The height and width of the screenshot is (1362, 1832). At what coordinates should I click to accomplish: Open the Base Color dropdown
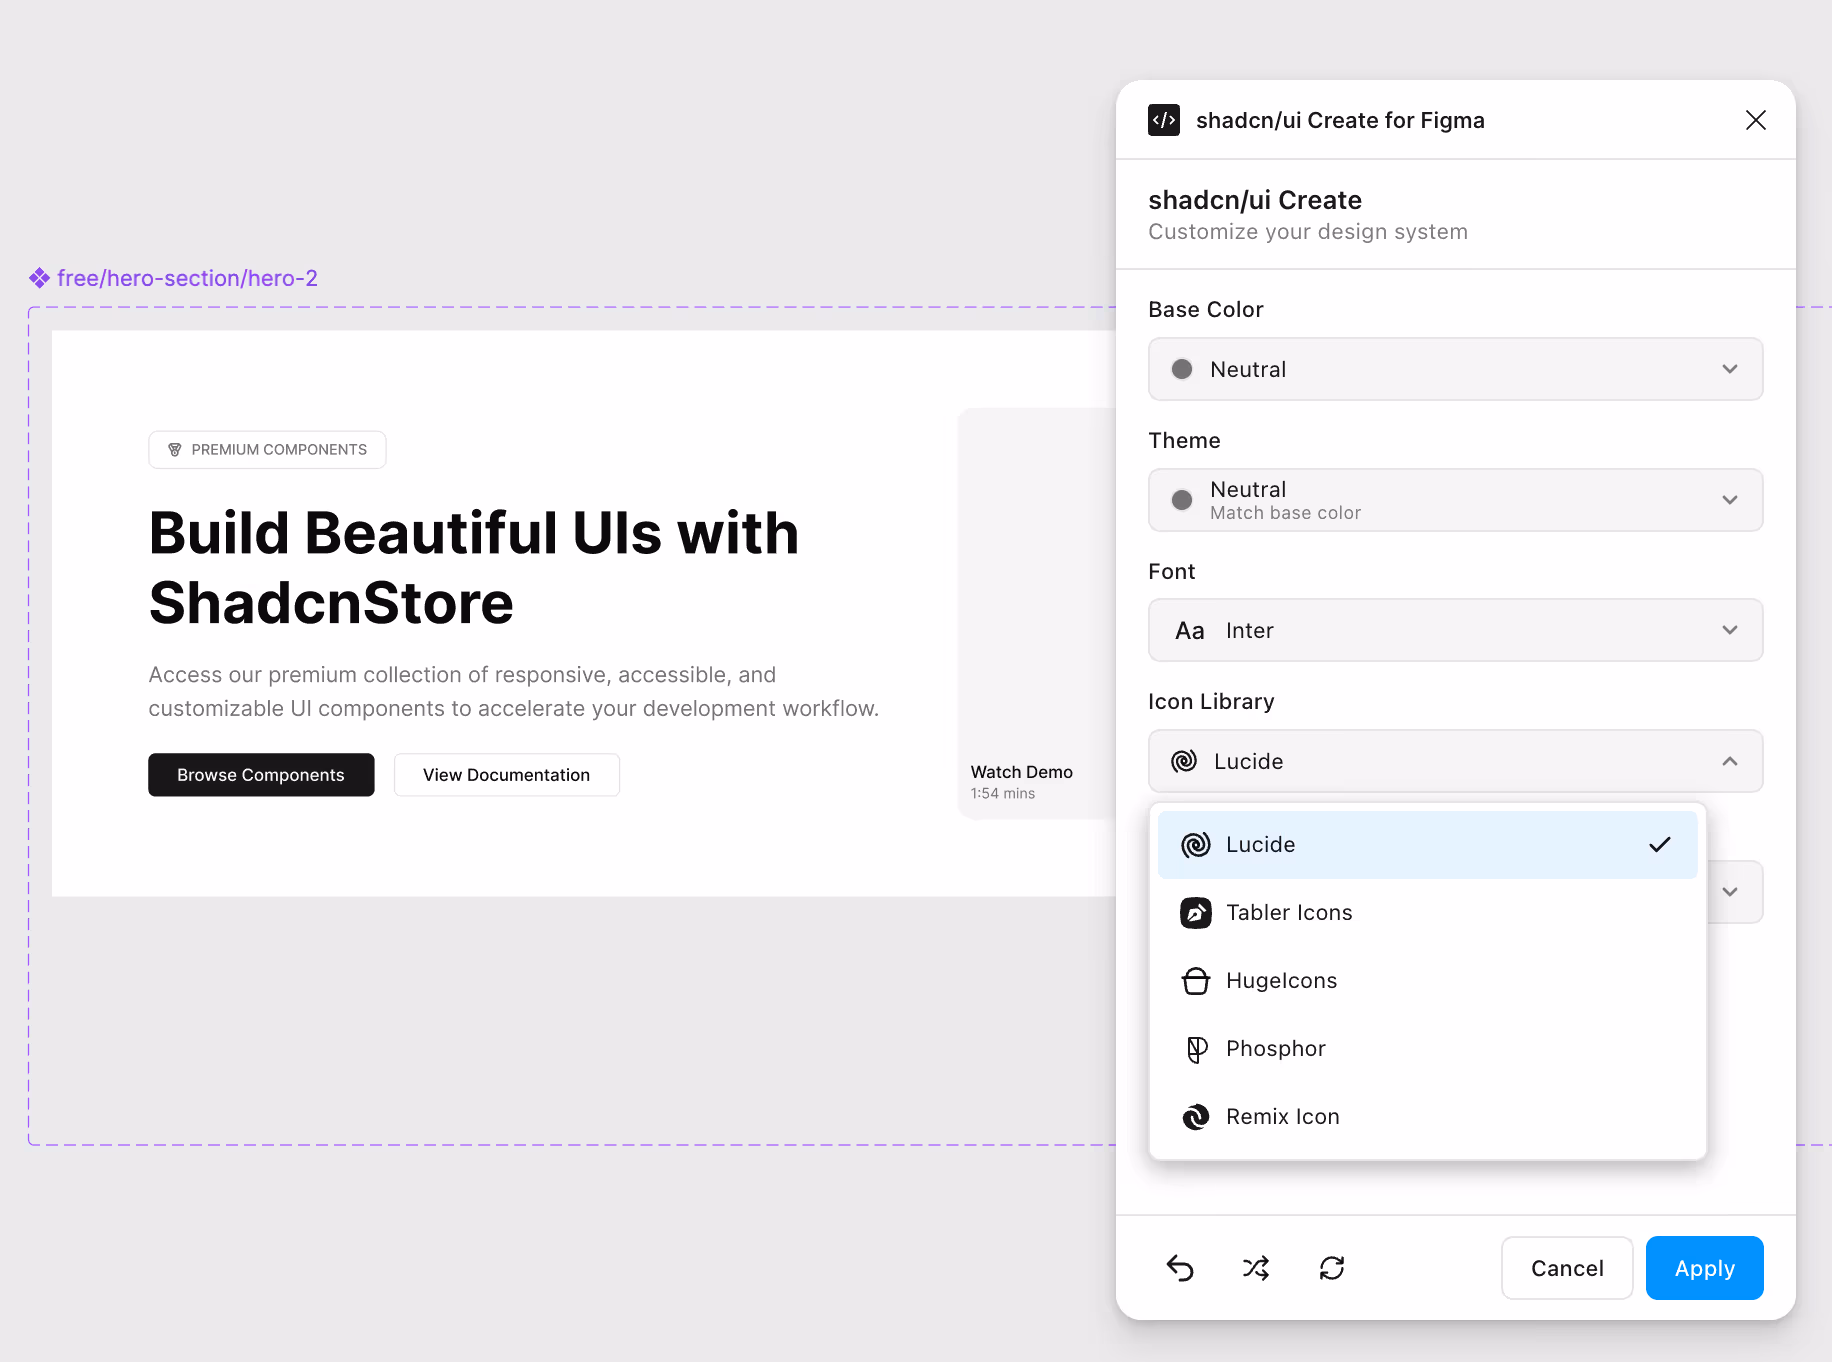[x=1456, y=369]
